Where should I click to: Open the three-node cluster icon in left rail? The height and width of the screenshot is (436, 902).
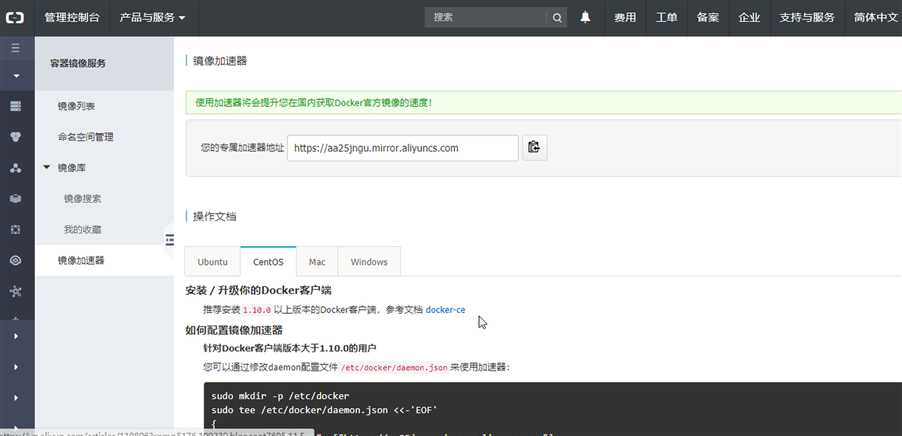click(x=16, y=168)
